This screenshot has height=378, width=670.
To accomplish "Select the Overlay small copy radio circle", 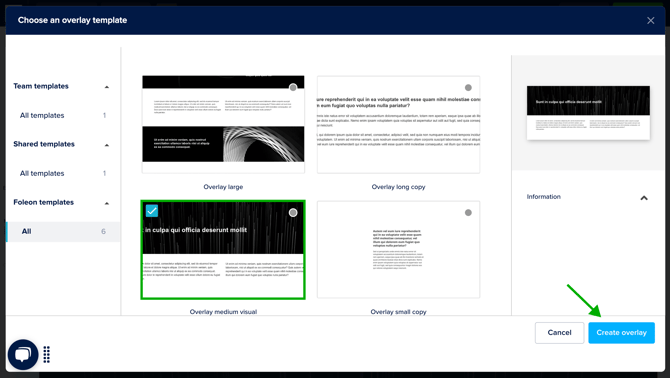I will 468,213.
